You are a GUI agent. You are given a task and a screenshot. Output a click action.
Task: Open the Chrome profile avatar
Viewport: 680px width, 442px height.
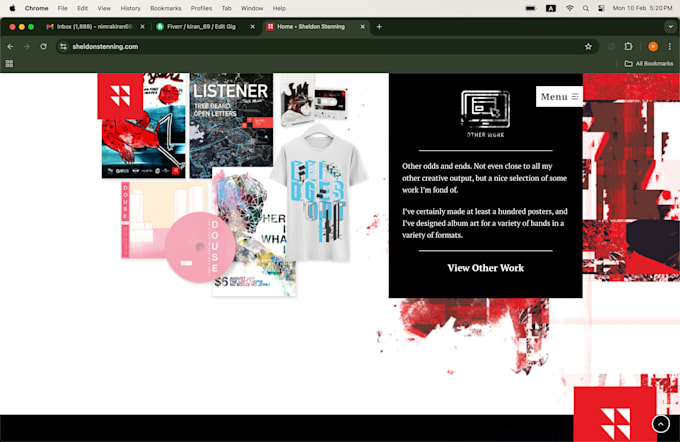click(653, 46)
